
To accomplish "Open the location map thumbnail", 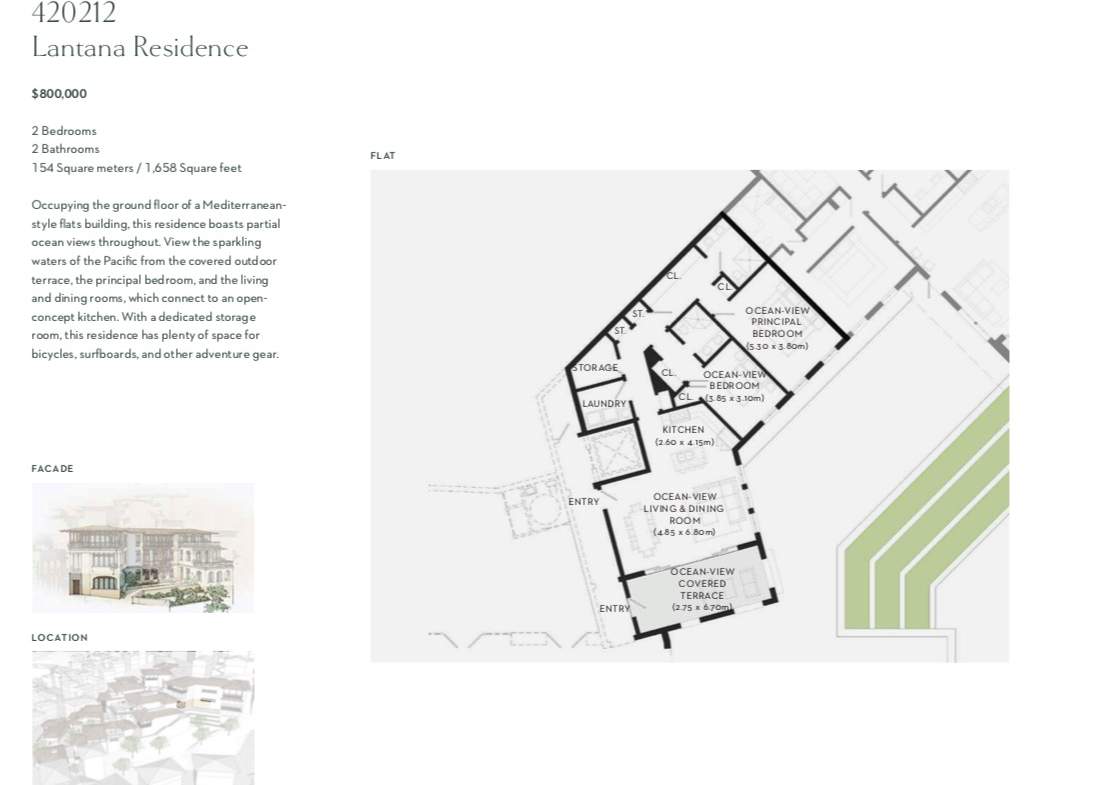I will tap(142, 717).
